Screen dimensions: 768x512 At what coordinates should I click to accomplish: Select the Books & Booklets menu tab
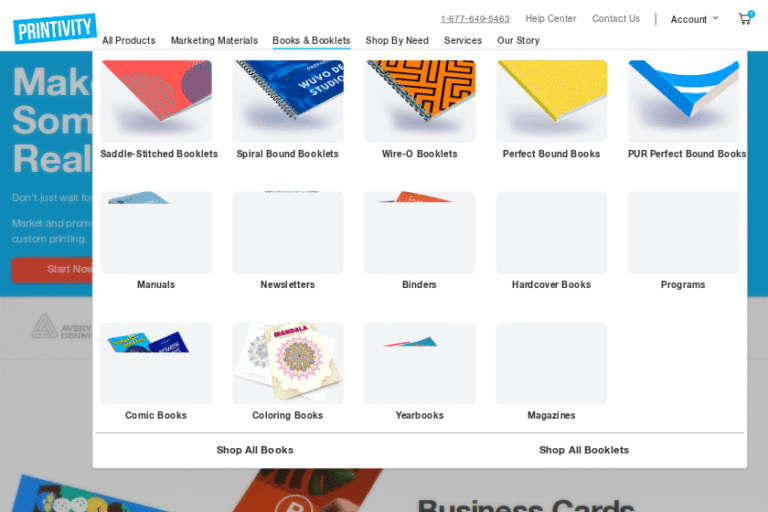tap(312, 41)
